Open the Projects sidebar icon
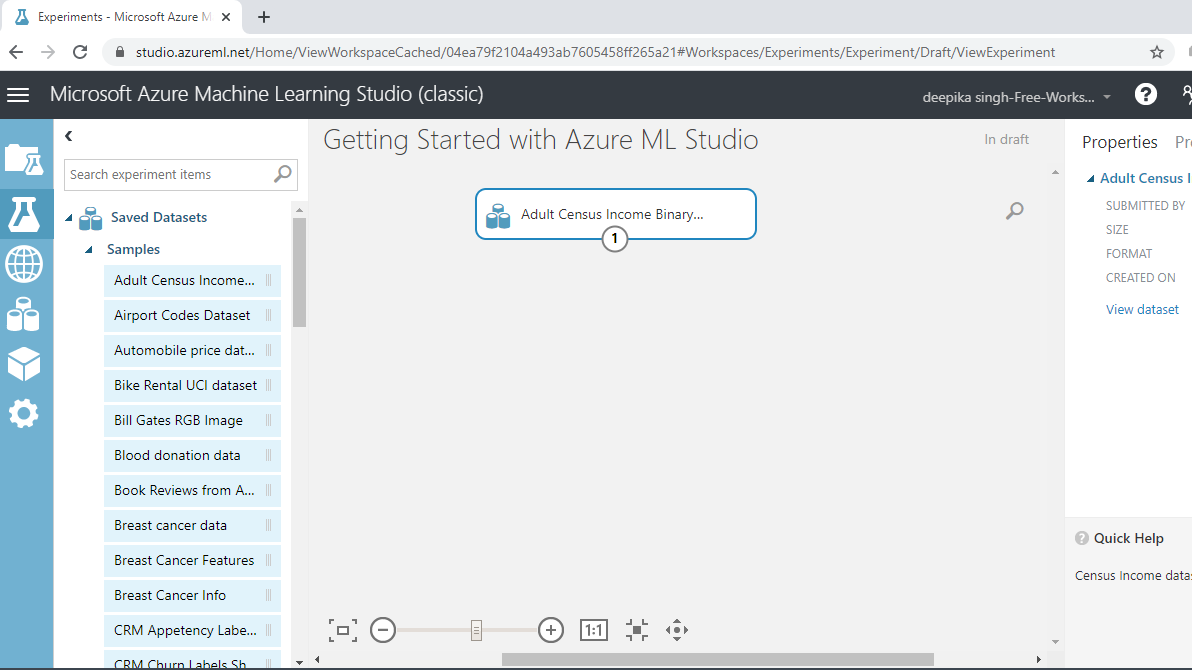Image resolution: width=1192 pixels, height=670 pixels. 24,160
